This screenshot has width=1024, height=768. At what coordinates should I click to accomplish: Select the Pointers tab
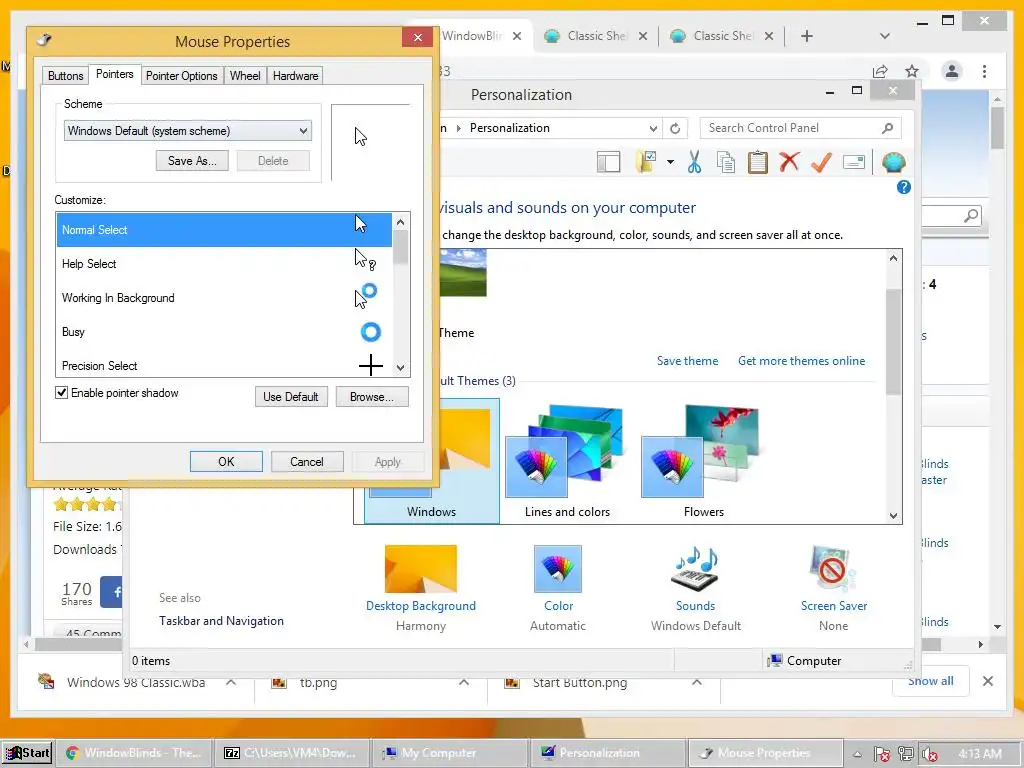click(114, 74)
